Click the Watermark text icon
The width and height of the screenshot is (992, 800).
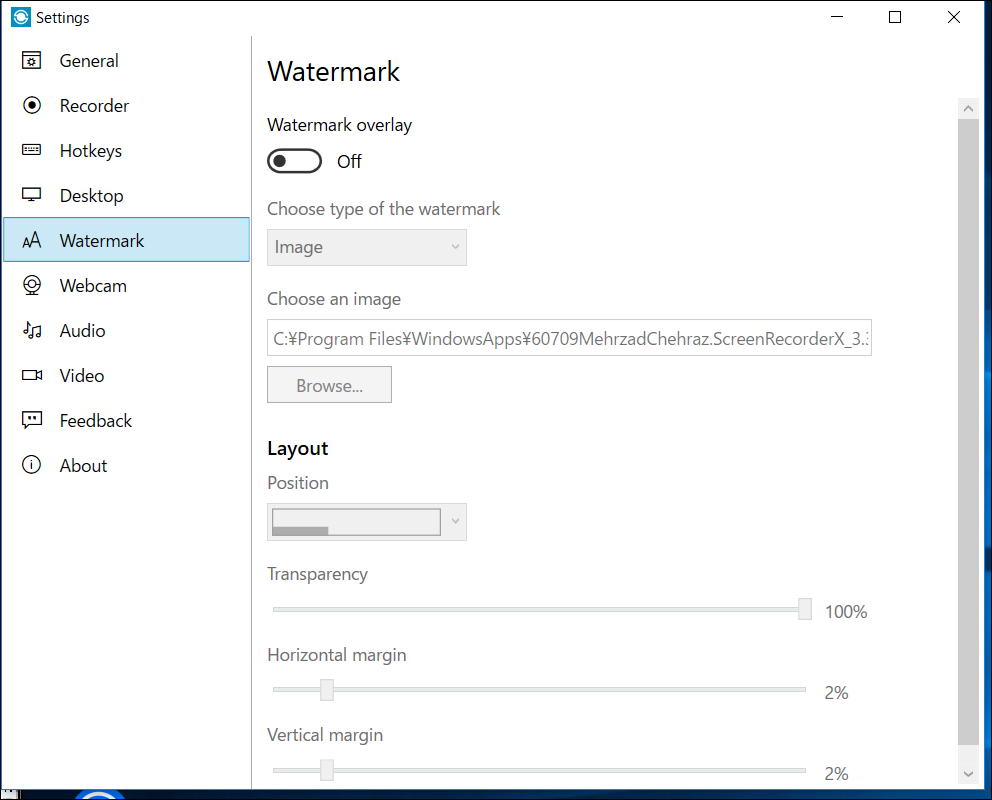30,240
